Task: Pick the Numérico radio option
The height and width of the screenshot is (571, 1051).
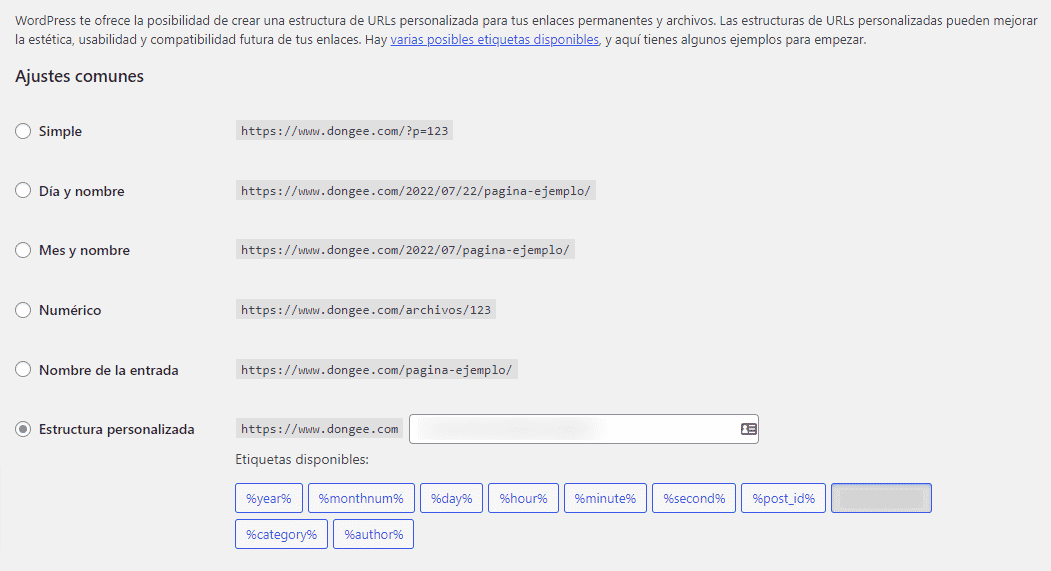Action: click(x=23, y=310)
